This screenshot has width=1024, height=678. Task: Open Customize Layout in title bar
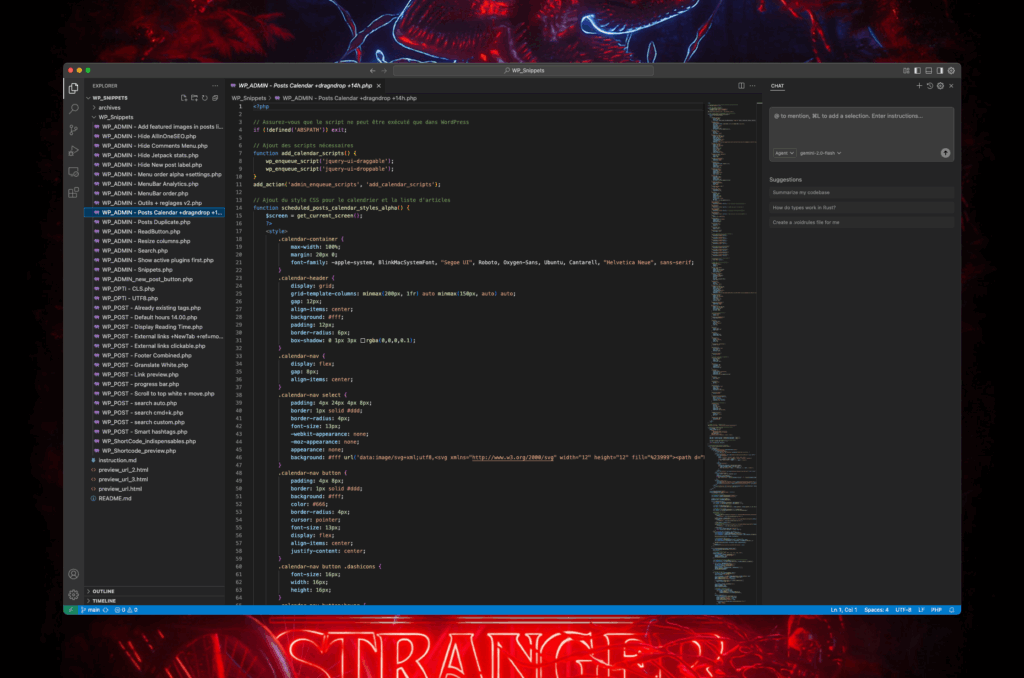(x=906, y=71)
